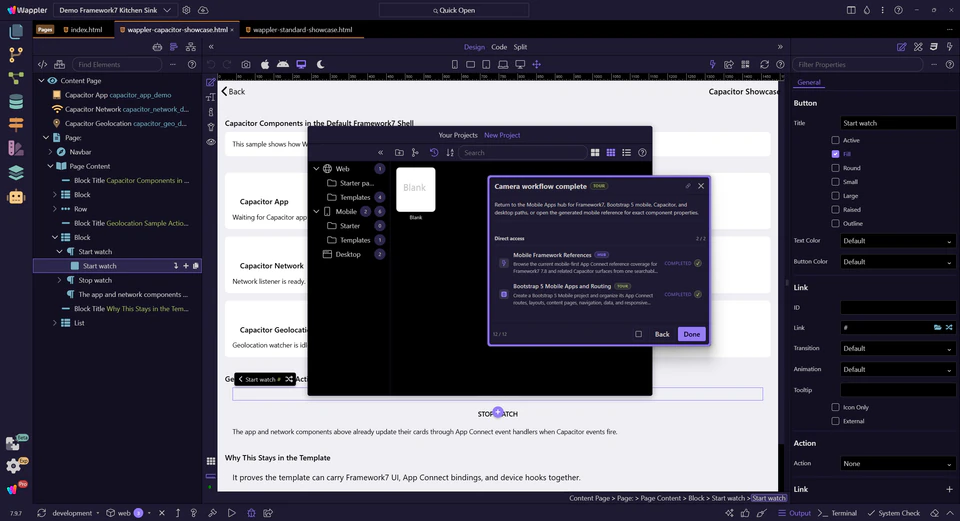960x521 pixels.
Task: Open help icon in project browser
Action: click(x=642, y=152)
